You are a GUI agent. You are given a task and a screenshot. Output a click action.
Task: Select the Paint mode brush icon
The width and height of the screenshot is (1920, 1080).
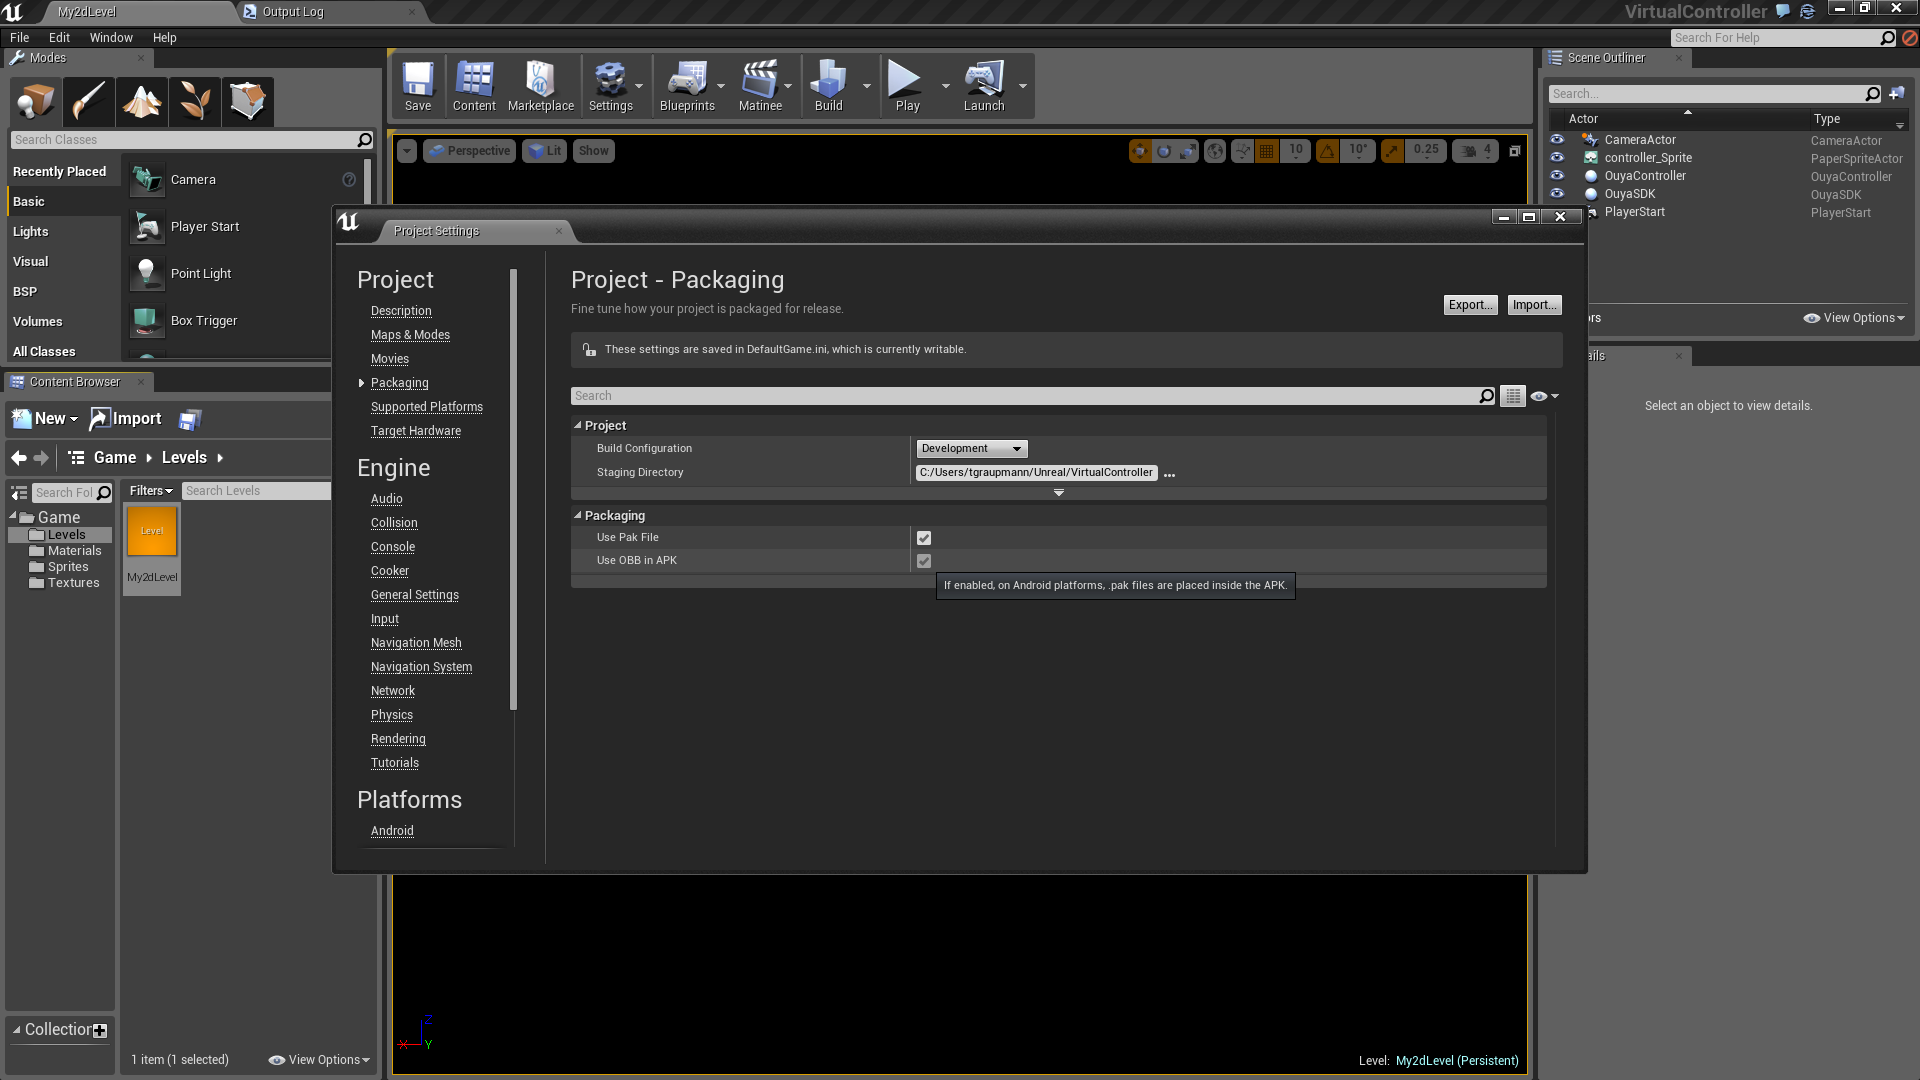[x=88, y=101]
